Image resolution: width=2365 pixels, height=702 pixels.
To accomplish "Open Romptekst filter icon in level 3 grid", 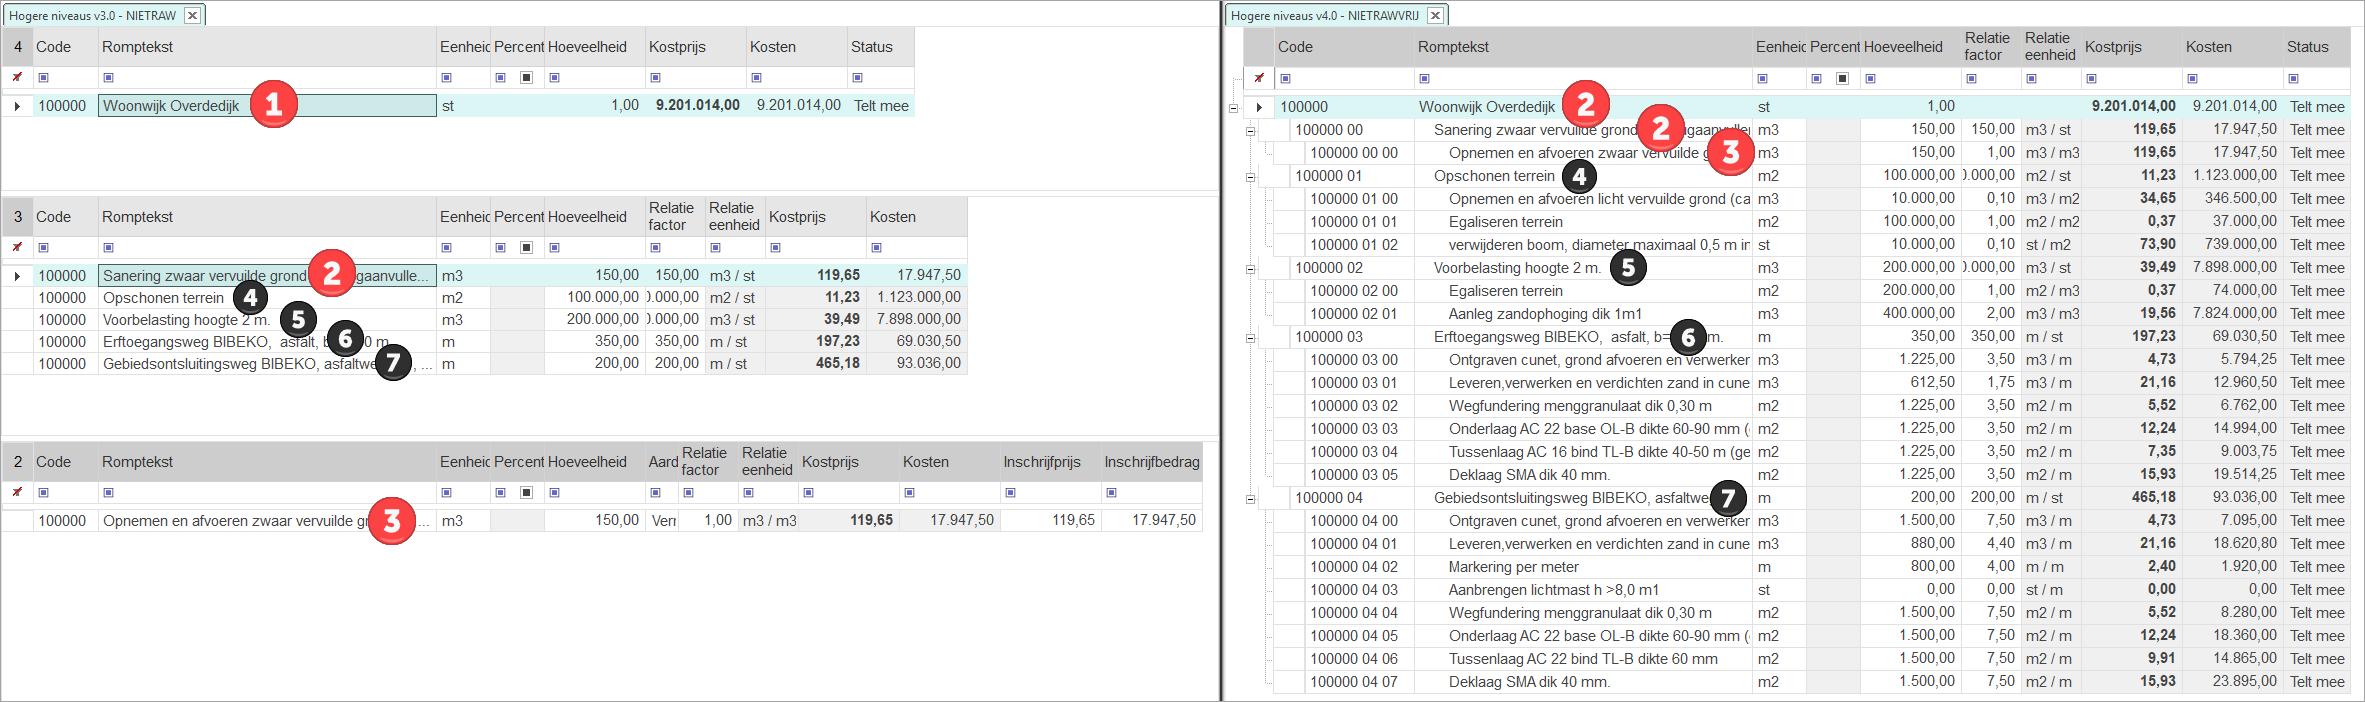I will tap(109, 248).
